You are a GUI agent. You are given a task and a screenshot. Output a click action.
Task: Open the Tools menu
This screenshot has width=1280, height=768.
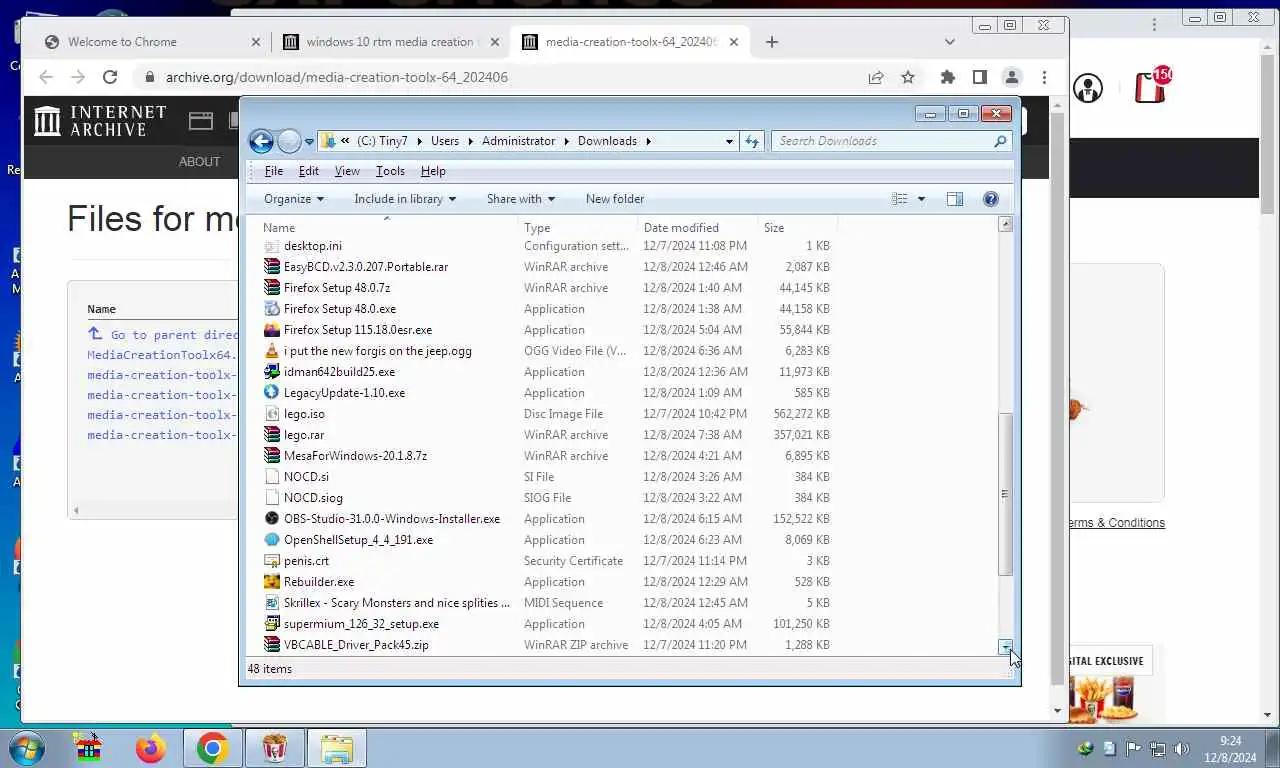click(x=390, y=171)
